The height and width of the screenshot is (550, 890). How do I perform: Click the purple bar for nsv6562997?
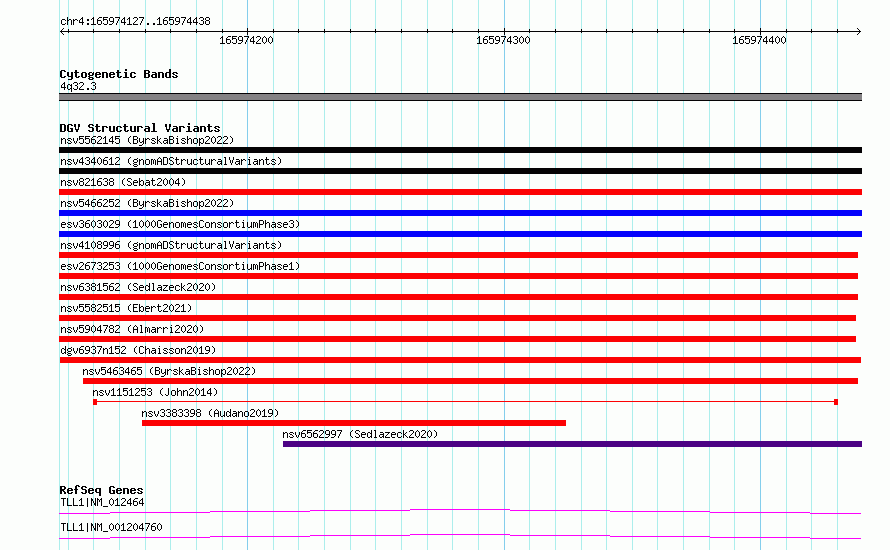pyautogui.click(x=572, y=444)
